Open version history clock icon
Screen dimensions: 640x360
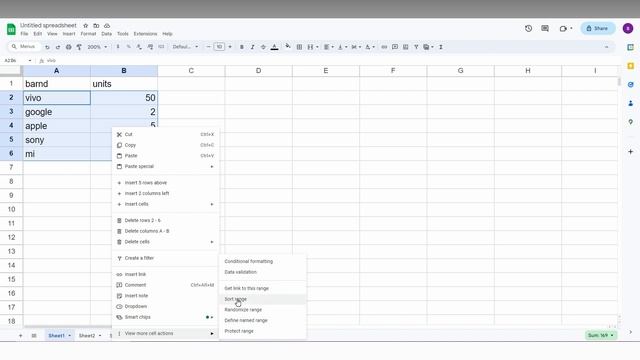tap(529, 28)
